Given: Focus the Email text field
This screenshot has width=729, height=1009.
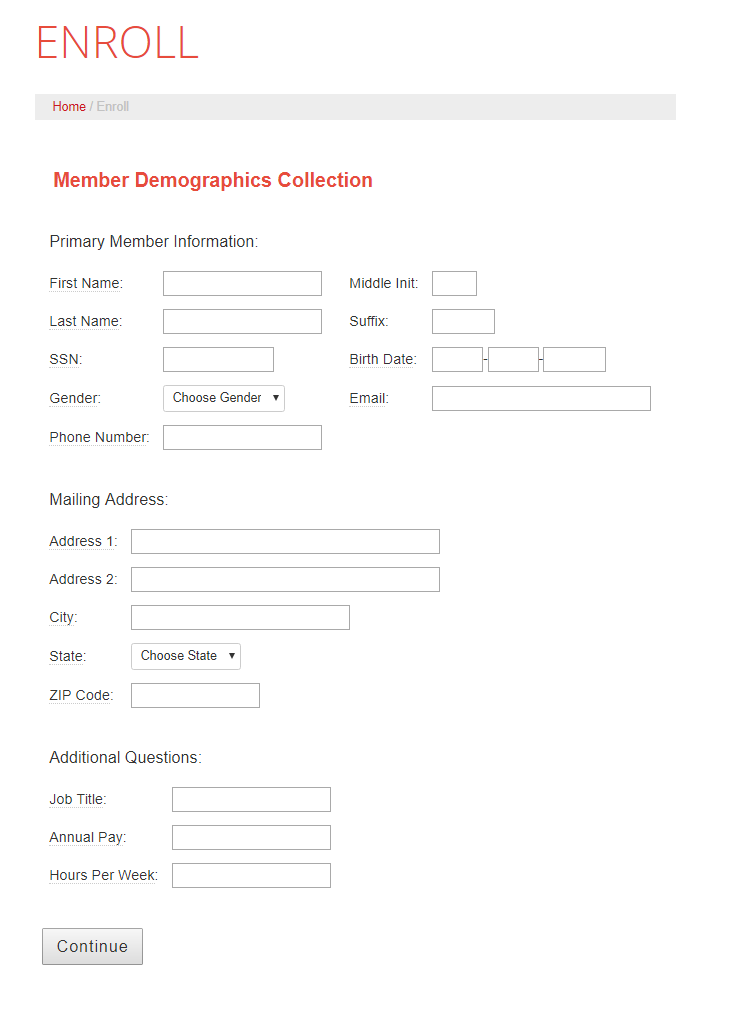Looking at the screenshot, I should (x=541, y=399).
